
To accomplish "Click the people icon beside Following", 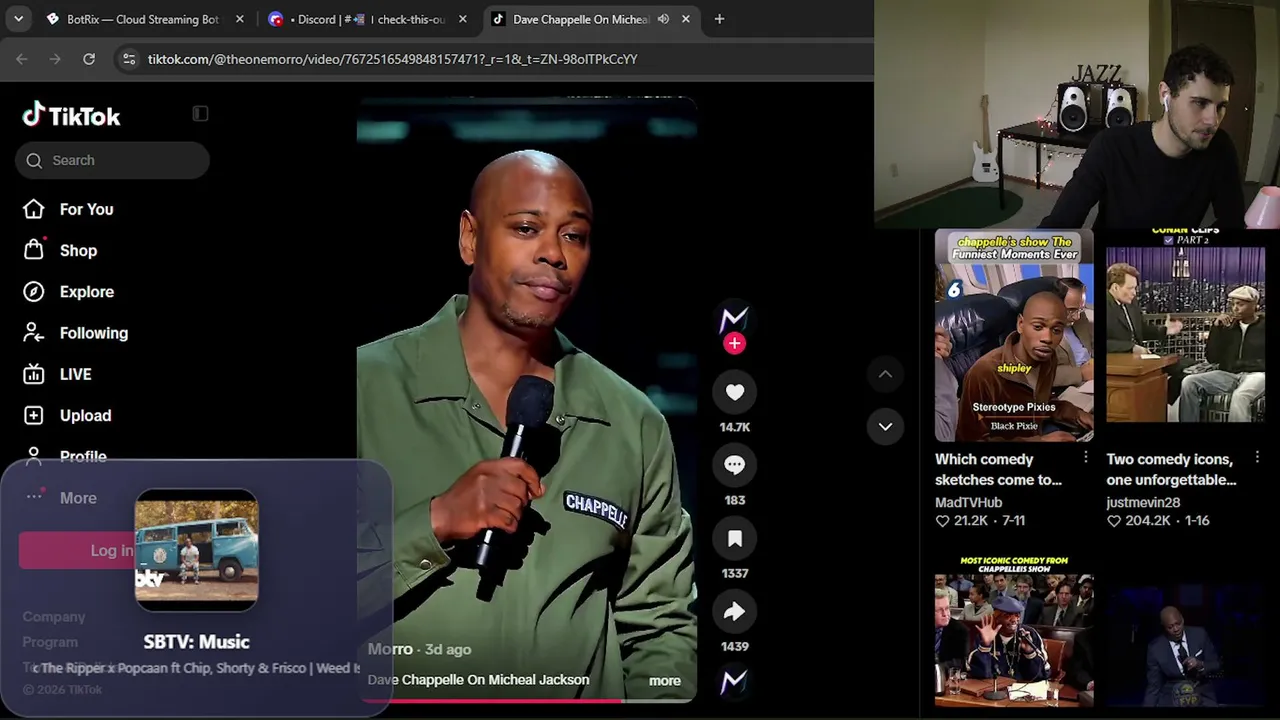I will (34, 333).
